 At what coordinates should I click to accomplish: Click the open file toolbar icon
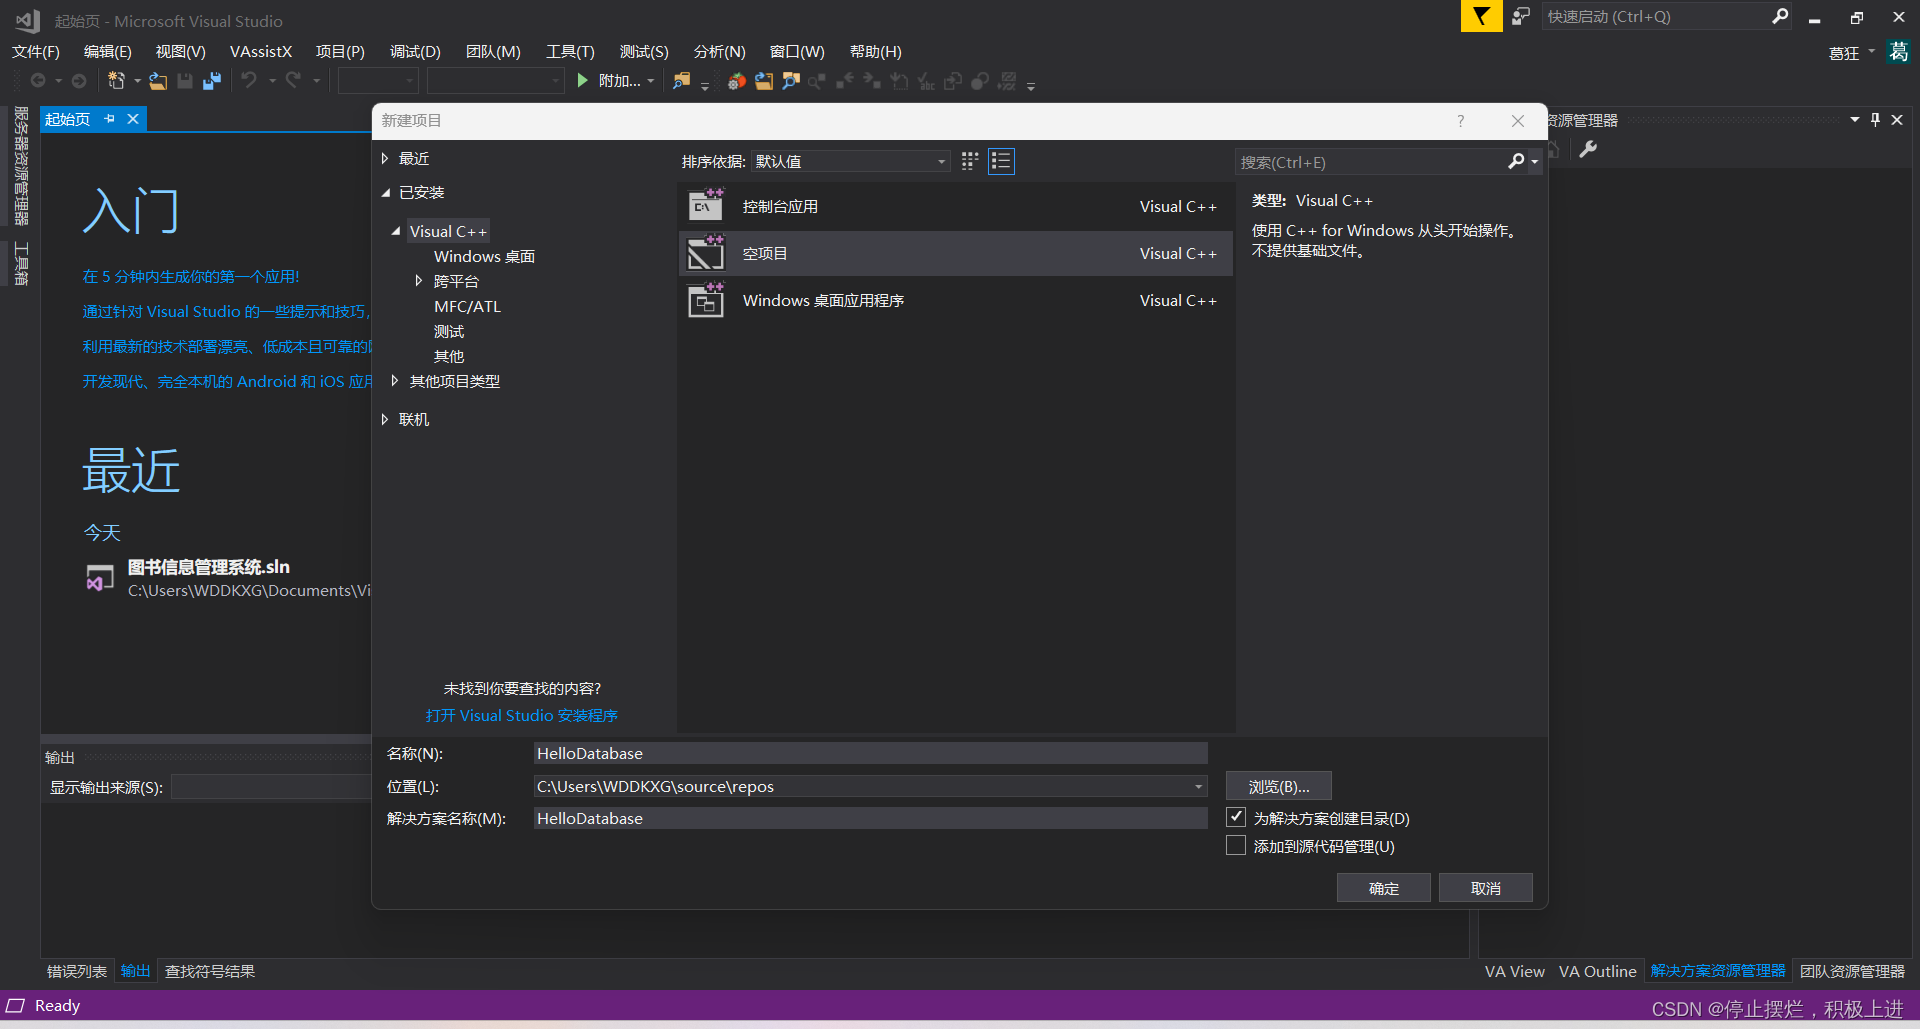158,81
